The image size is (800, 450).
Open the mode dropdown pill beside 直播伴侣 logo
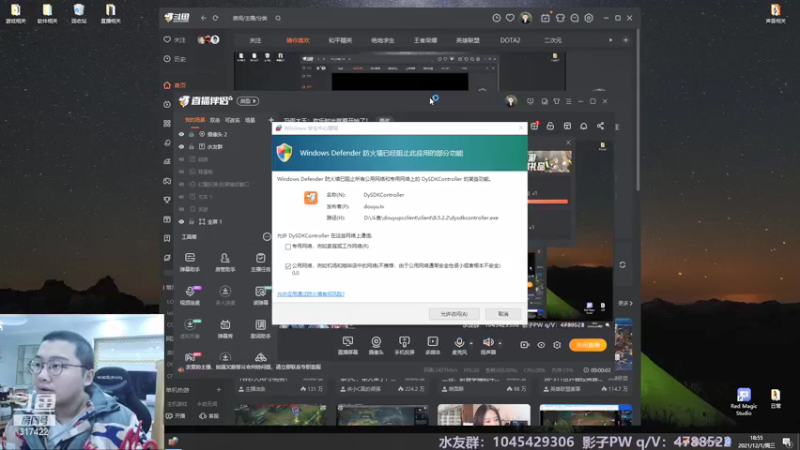[x=248, y=101]
